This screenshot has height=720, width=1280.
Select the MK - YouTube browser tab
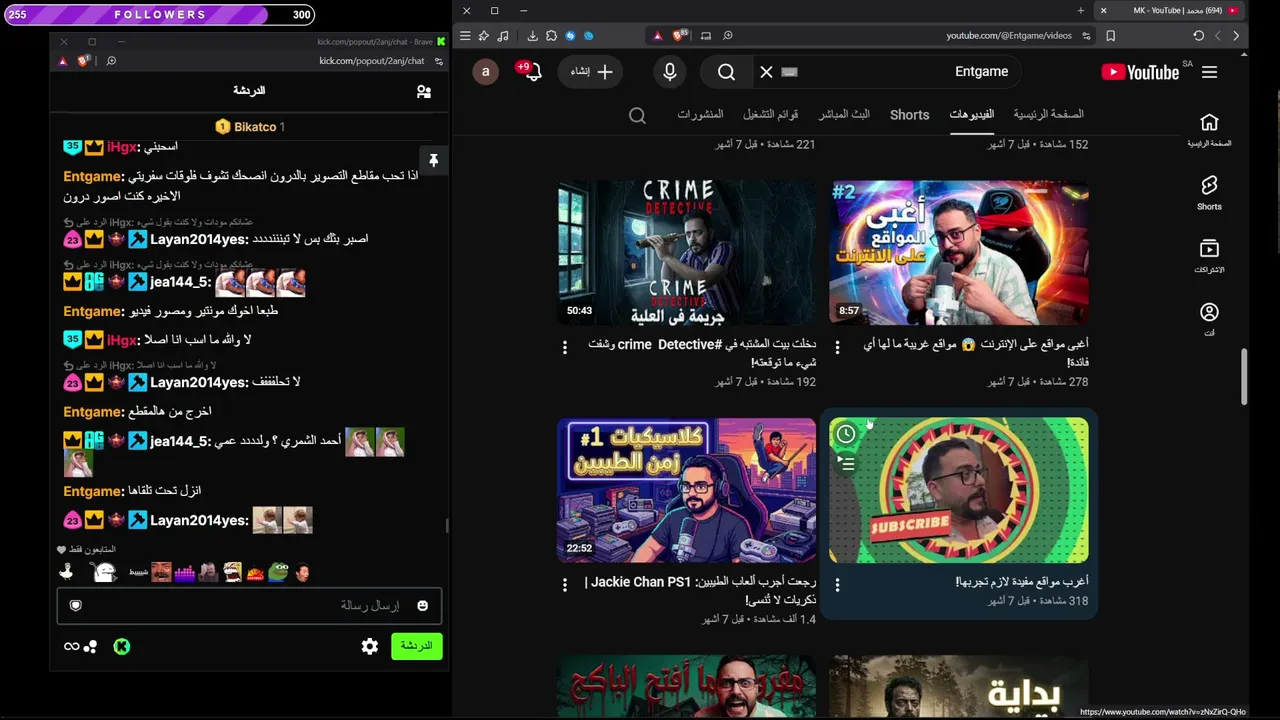pos(1170,10)
